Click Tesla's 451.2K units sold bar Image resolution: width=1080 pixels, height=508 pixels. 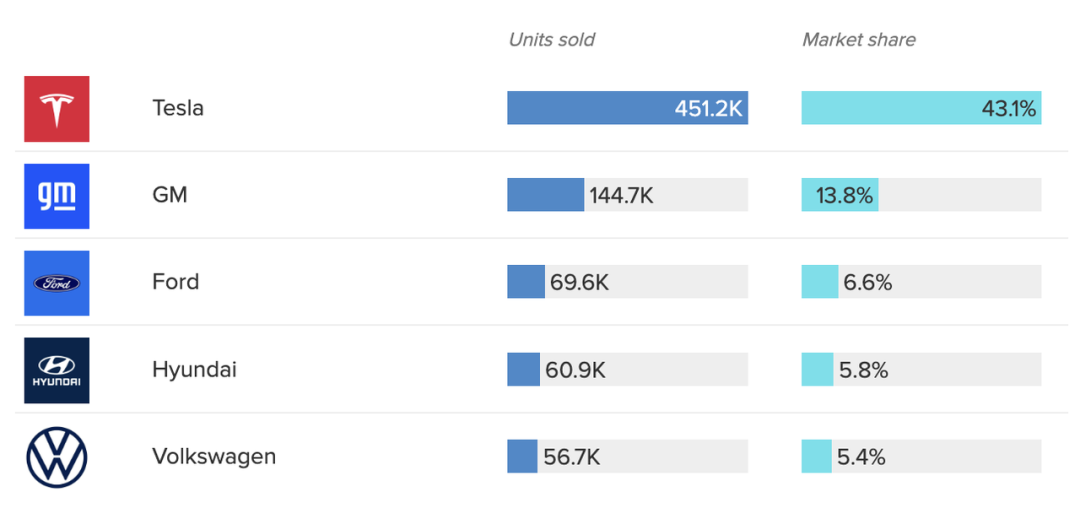pyautogui.click(x=627, y=108)
